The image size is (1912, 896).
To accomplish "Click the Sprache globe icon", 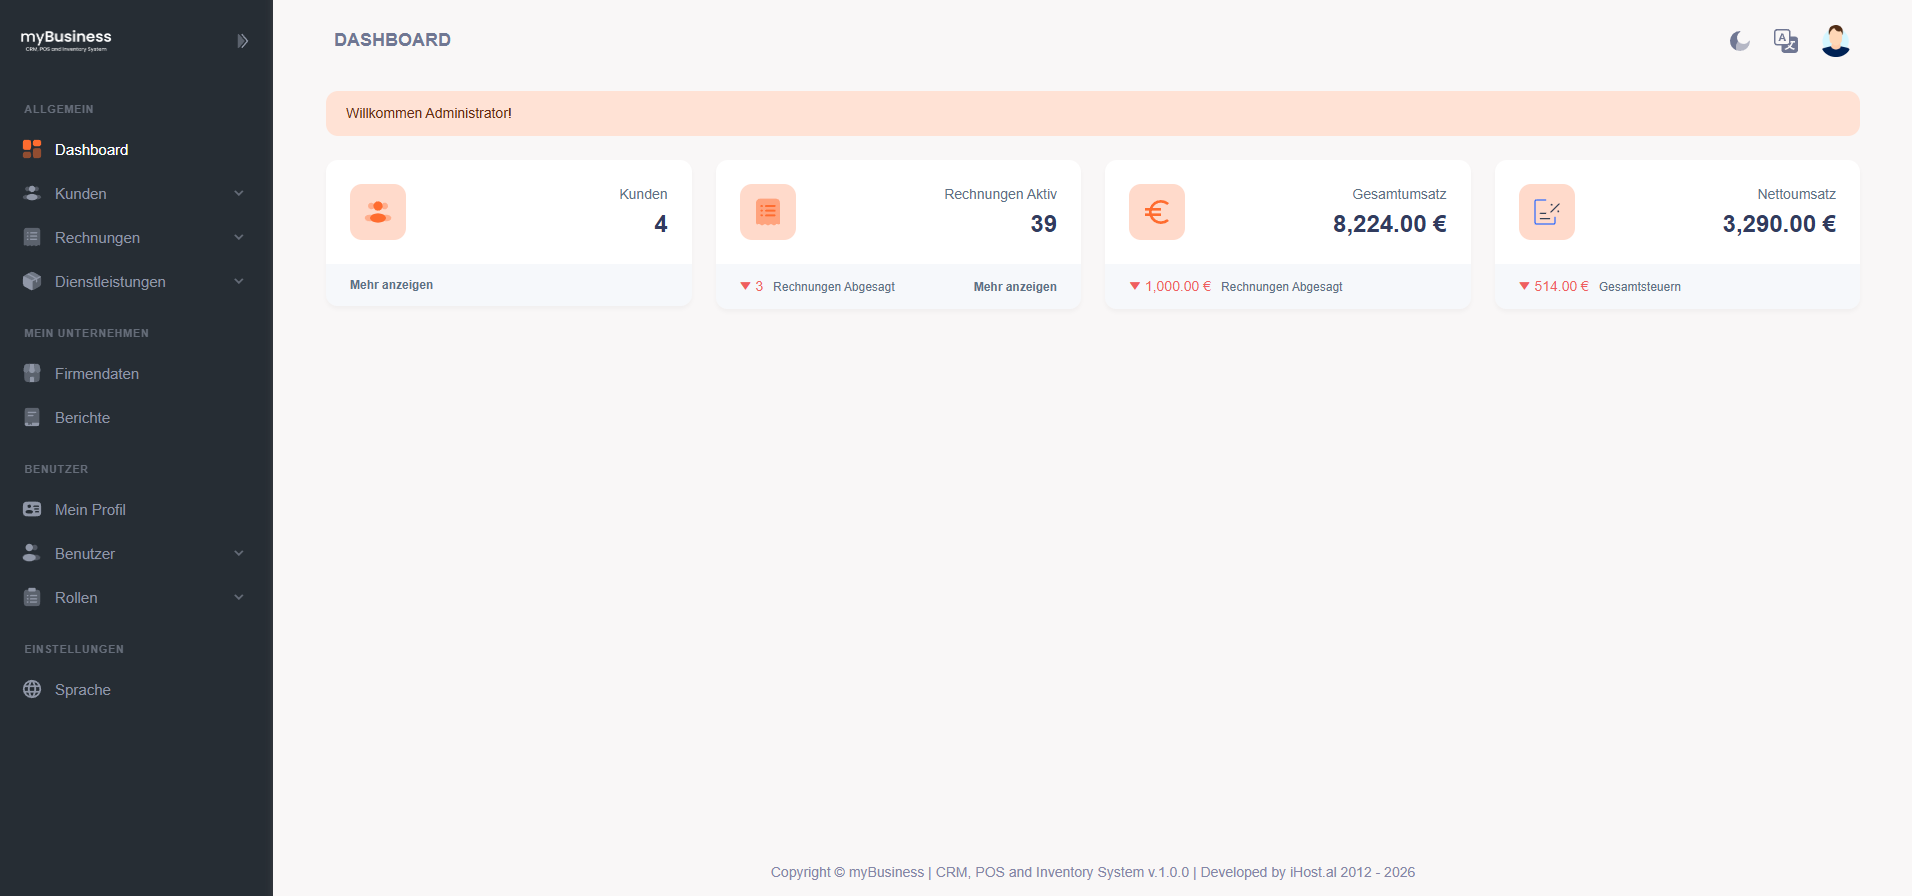I will click(x=32, y=689).
